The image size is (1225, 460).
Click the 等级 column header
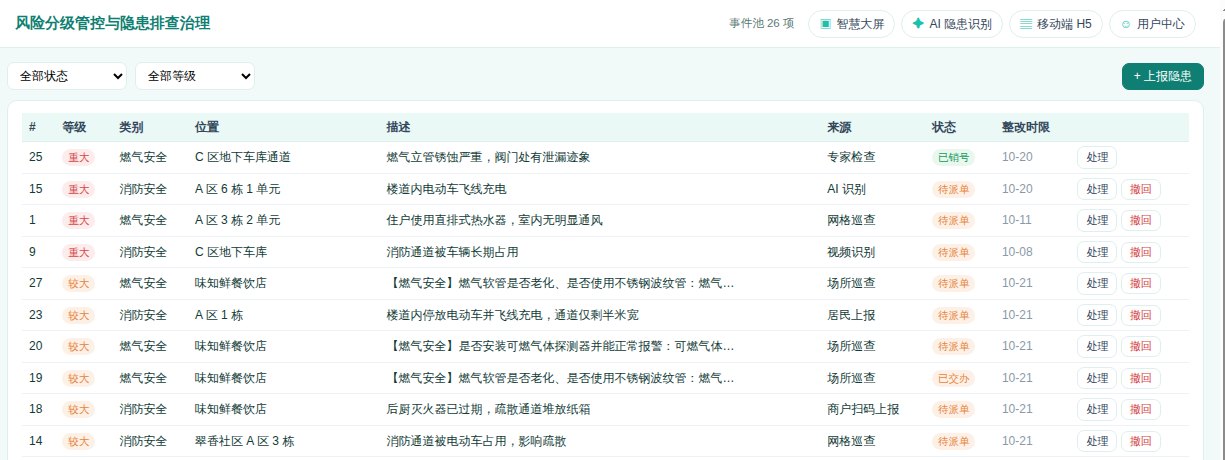[74, 127]
